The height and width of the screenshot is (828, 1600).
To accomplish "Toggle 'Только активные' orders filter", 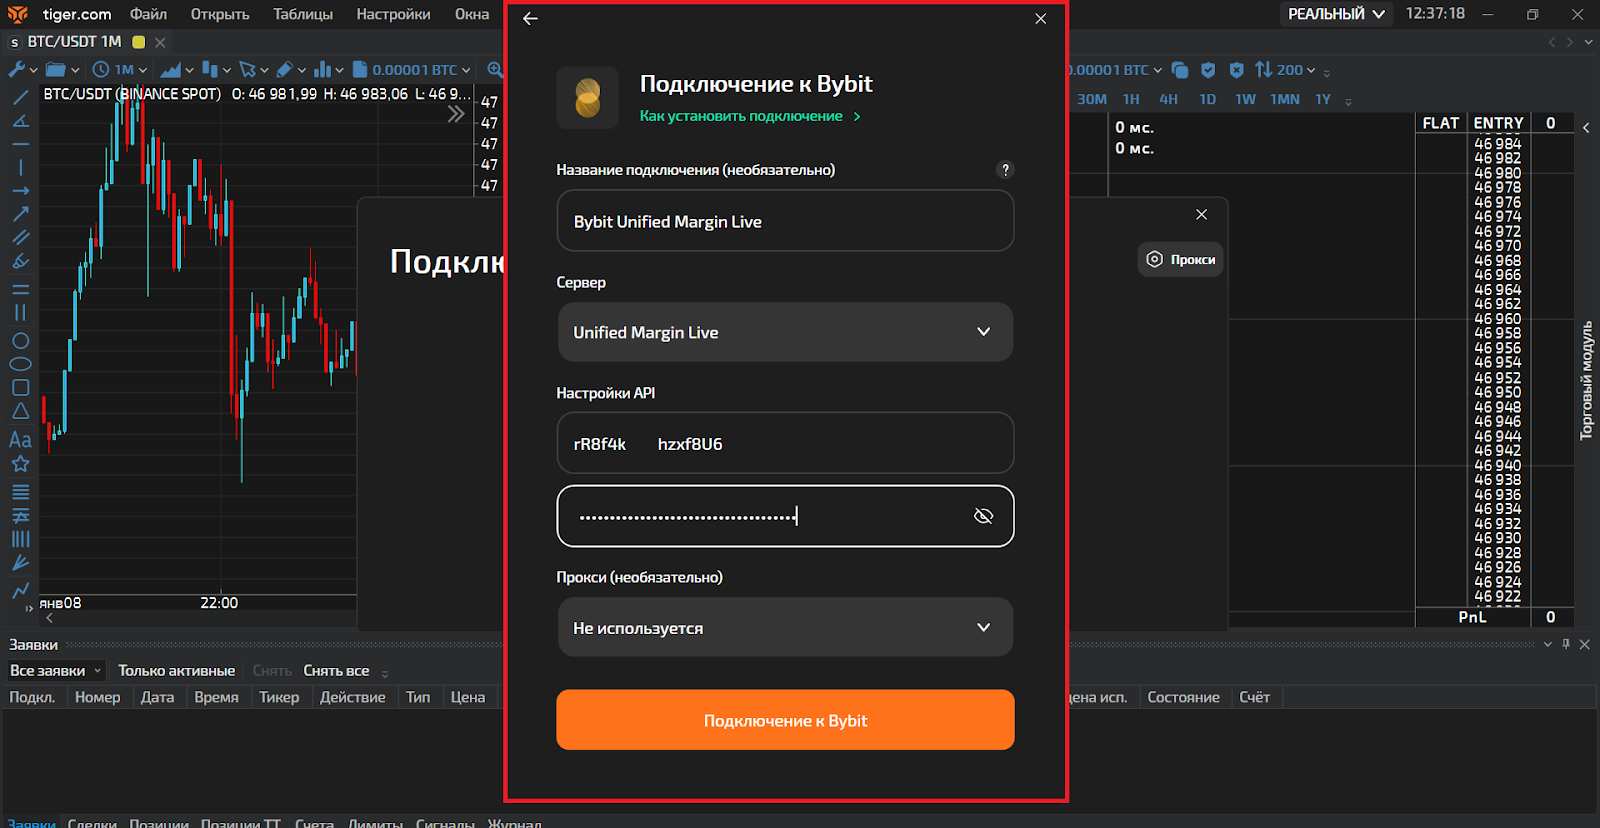I will coord(176,671).
